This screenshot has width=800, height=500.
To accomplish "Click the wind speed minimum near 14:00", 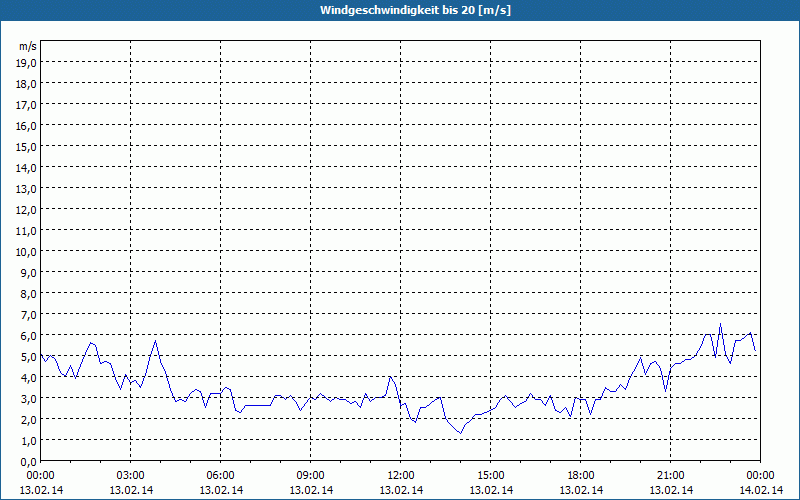I will pyautogui.click(x=460, y=433).
